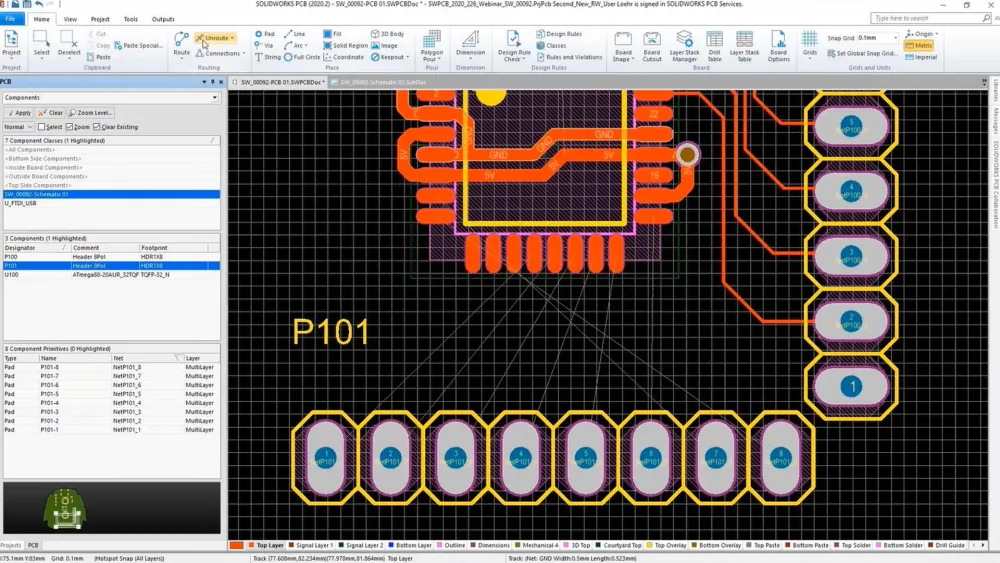1000x563 pixels.
Task: Select the Dimension tool
Action: coord(471,45)
